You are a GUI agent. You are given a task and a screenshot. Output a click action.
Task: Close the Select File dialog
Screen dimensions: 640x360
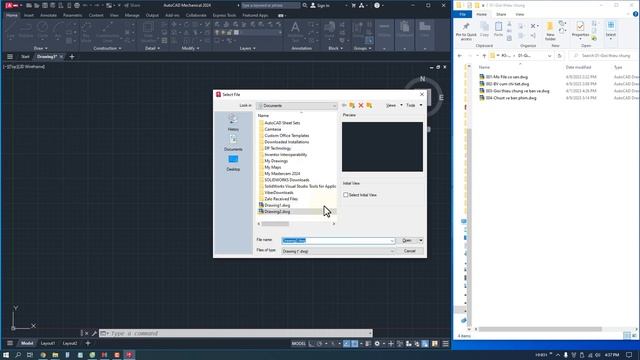tap(422, 94)
